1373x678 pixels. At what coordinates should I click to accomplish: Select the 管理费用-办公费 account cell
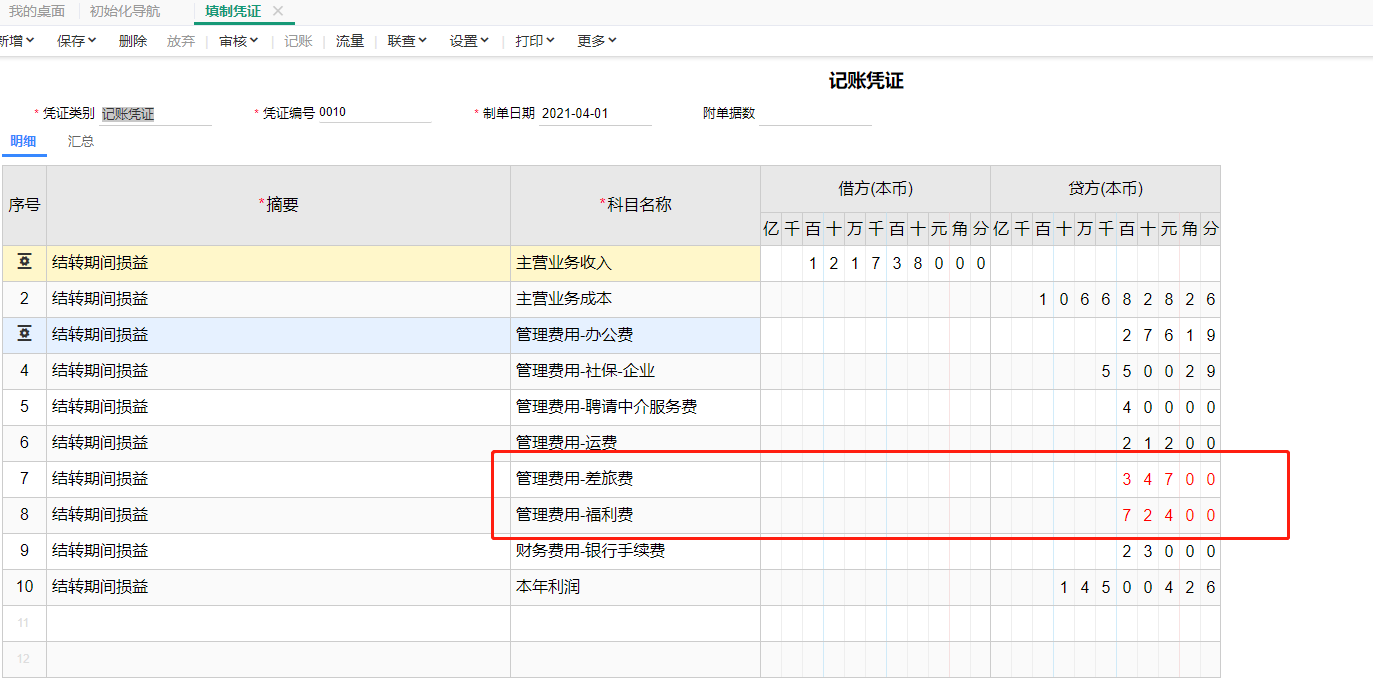coord(636,335)
